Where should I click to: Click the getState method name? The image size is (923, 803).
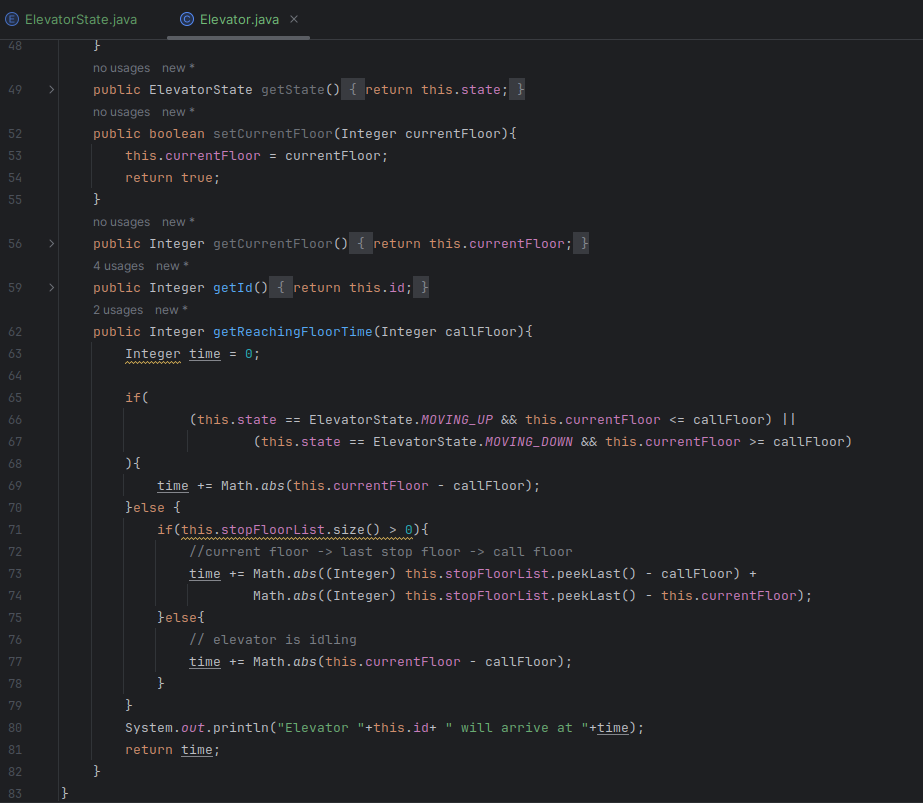tap(293, 89)
